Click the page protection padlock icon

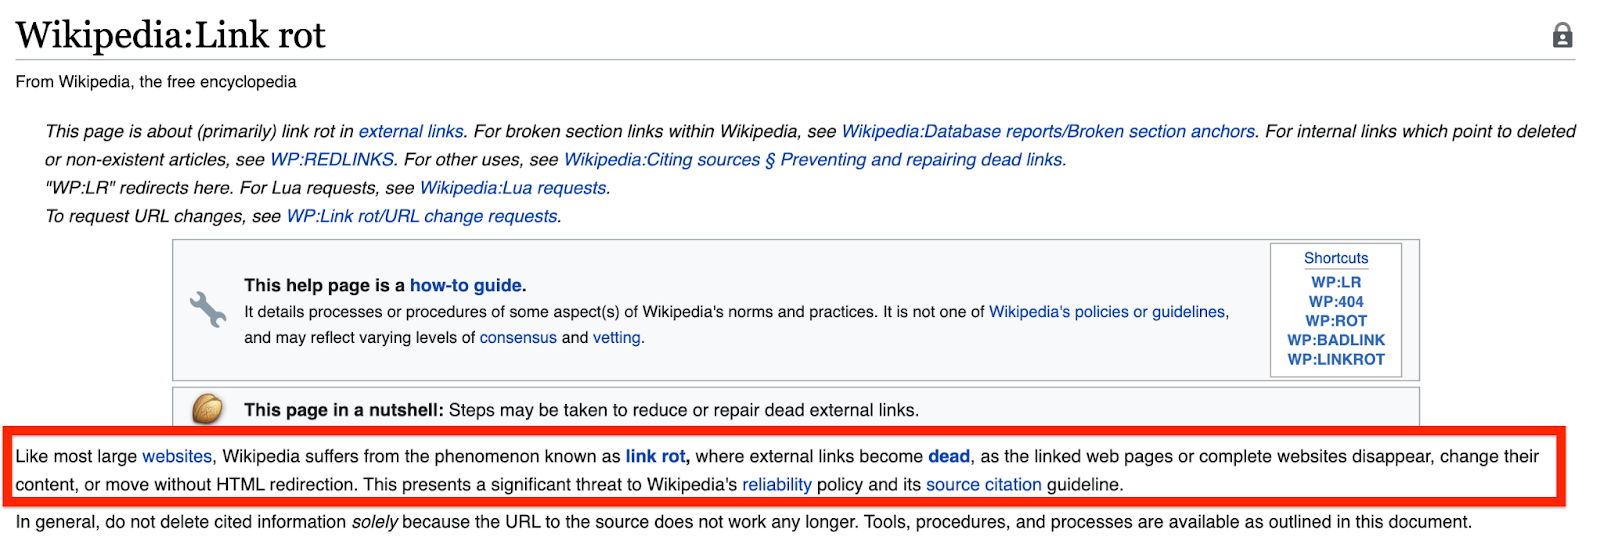[1562, 36]
